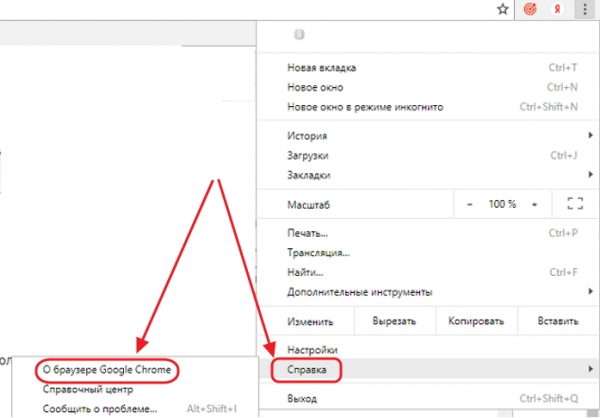Viewport: 600px width, 418px height.
Task: Open Загрузки from the menu
Action: [308, 155]
